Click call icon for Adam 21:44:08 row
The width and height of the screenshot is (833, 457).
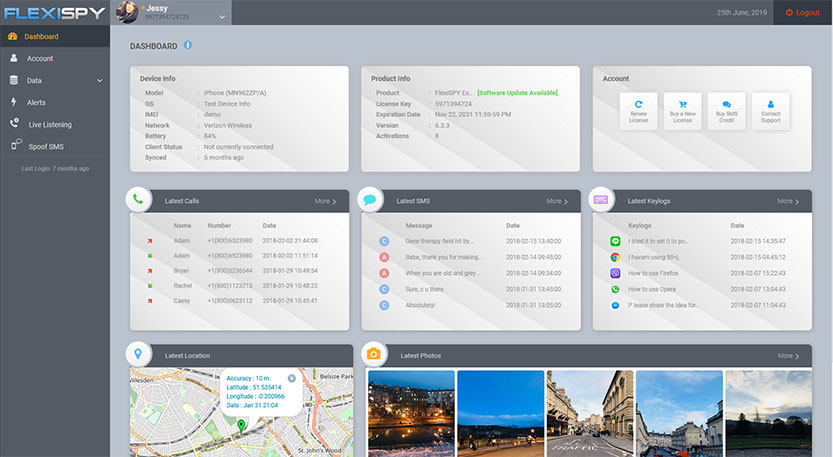click(150, 241)
